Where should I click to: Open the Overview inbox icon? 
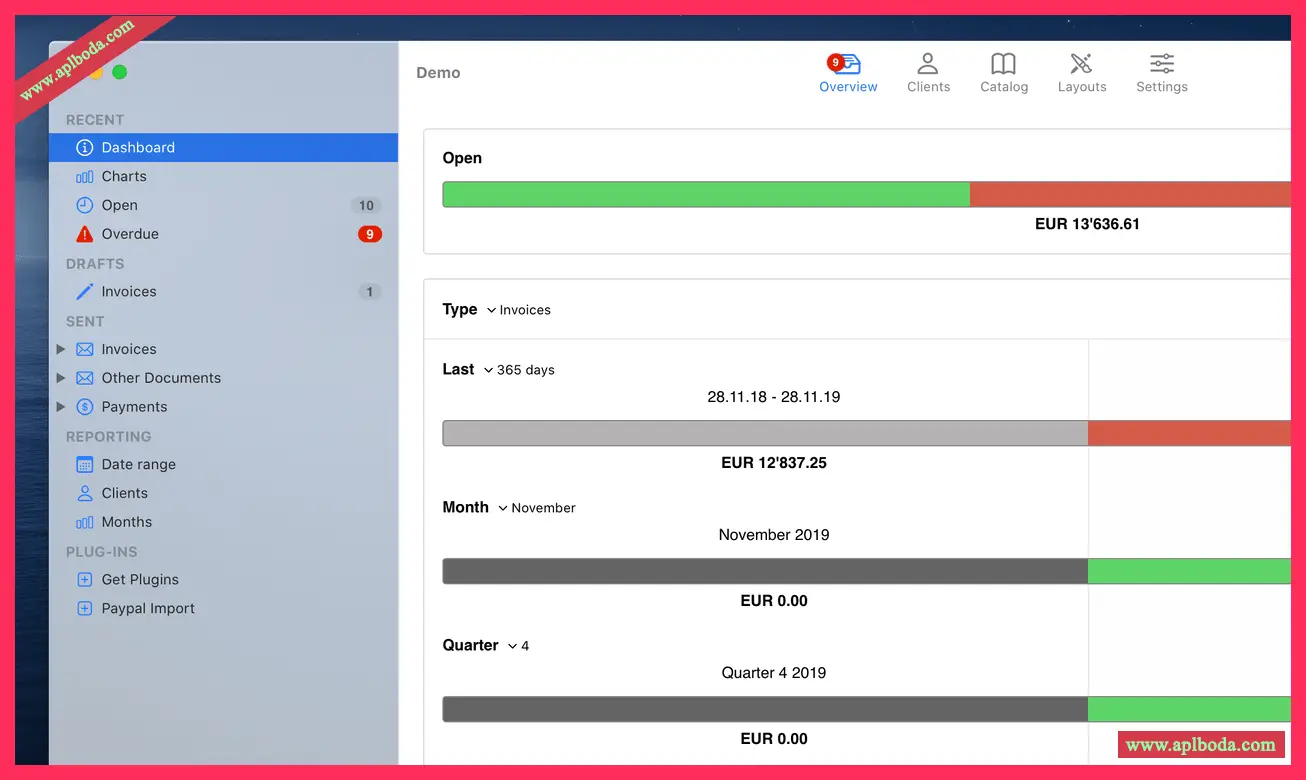(847, 65)
